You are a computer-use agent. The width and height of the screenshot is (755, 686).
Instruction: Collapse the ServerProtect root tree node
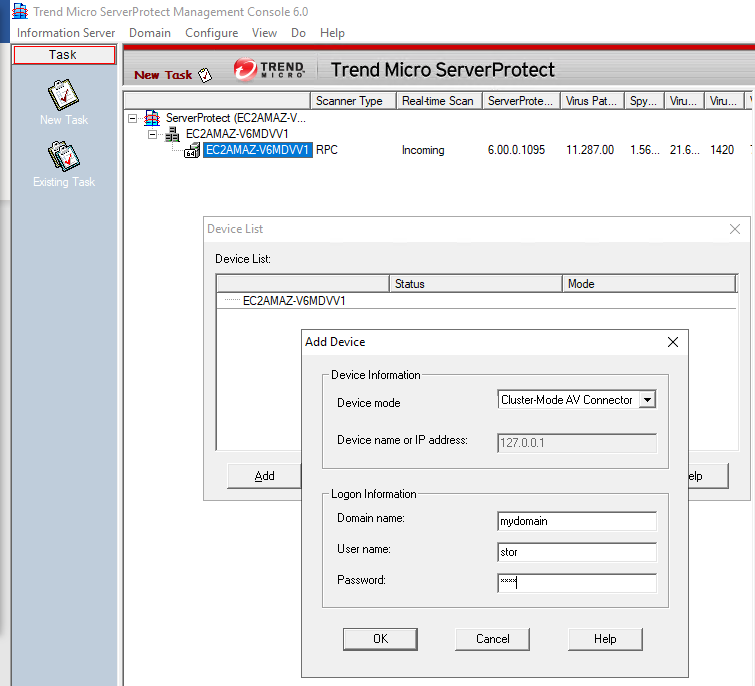132,118
